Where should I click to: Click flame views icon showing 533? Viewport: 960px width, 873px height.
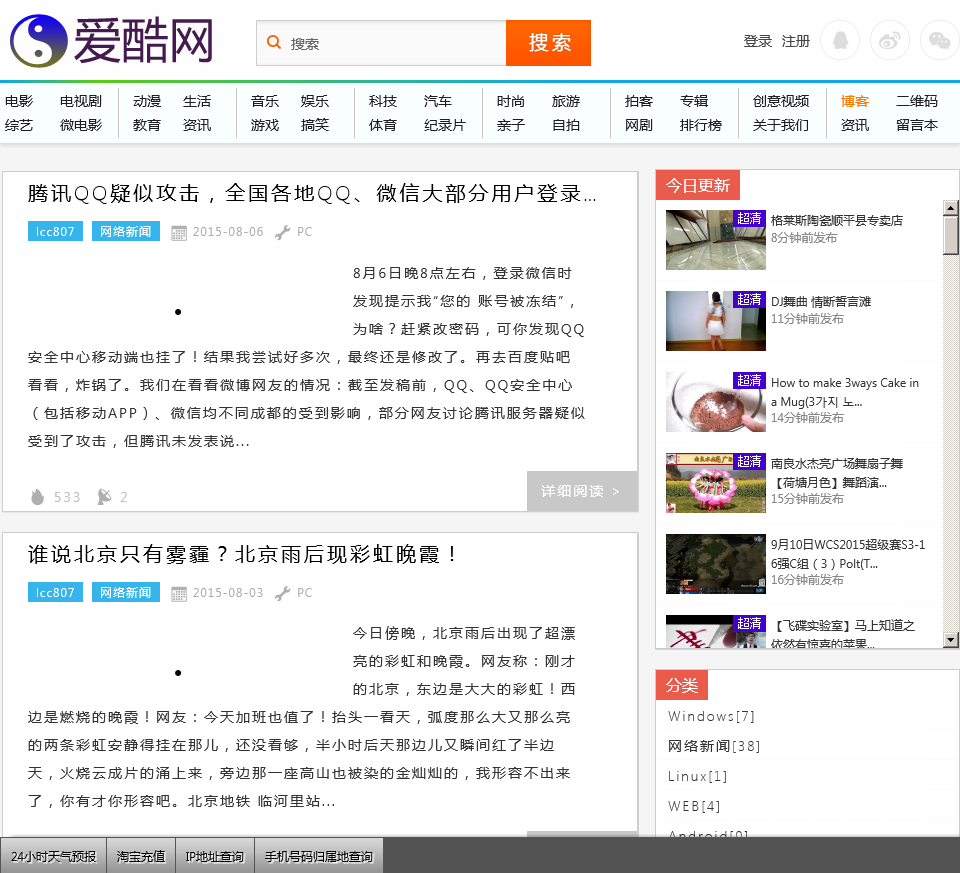tap(38, 497)
